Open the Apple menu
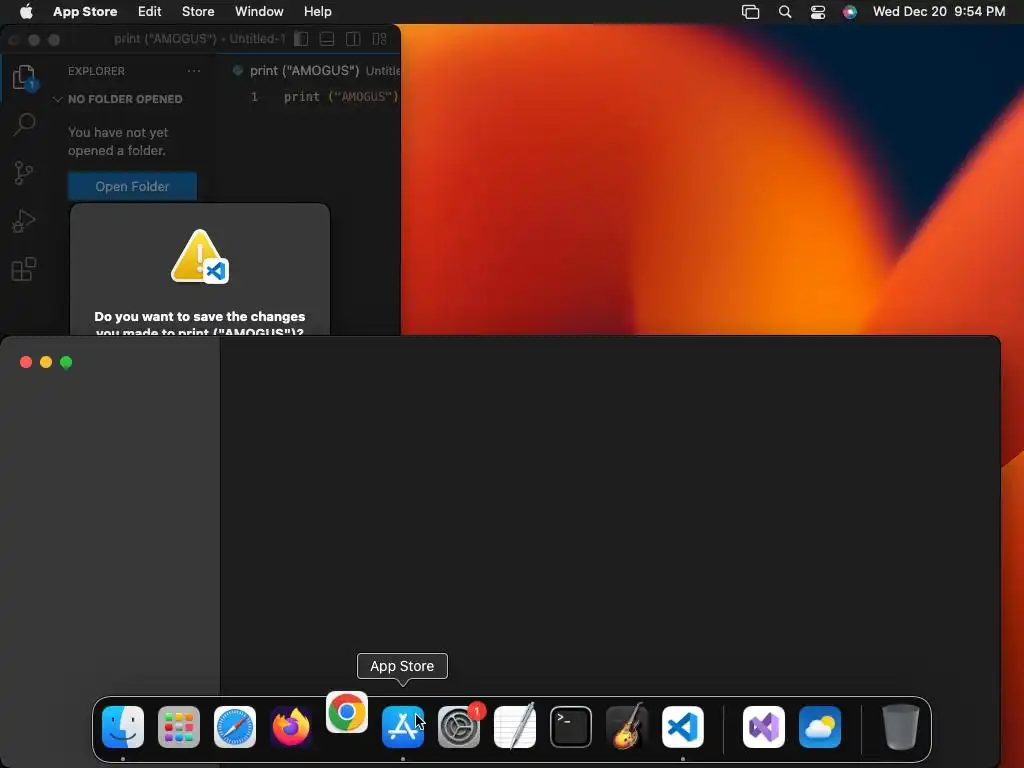Viewport: 1024px width, 768px height. coord(25,12)
